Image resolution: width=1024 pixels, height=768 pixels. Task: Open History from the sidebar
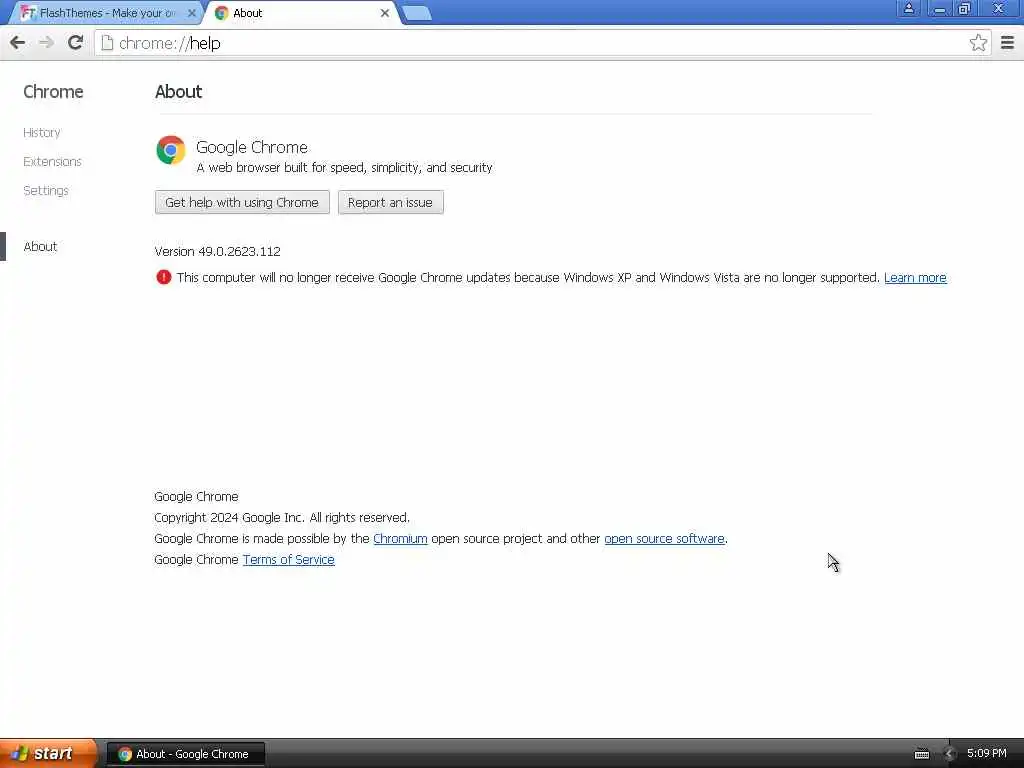42,133
